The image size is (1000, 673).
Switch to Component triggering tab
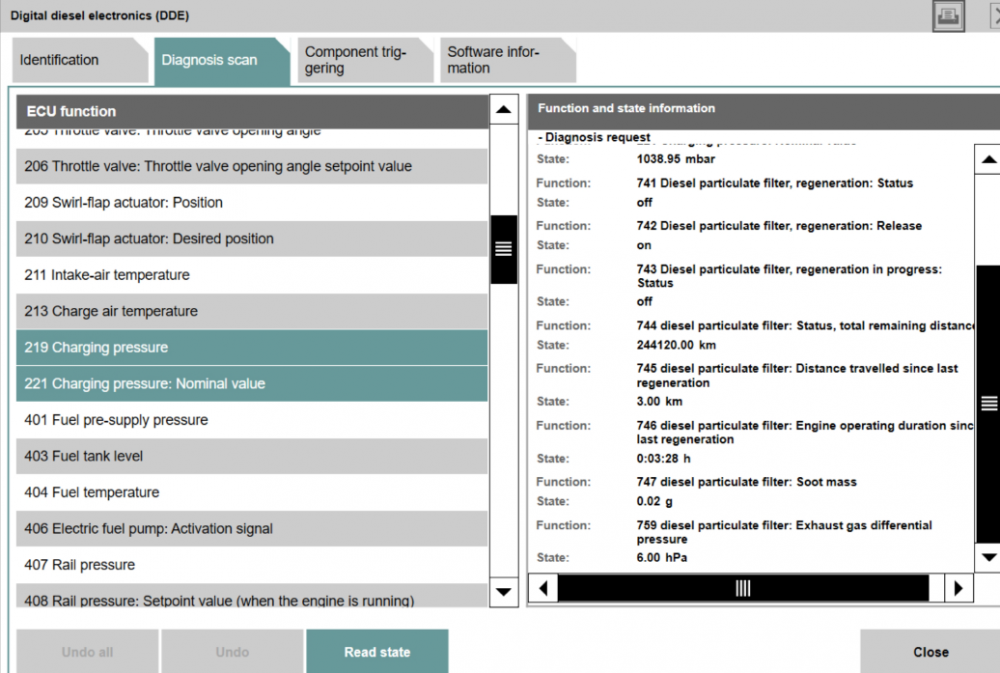click(355, 61)
